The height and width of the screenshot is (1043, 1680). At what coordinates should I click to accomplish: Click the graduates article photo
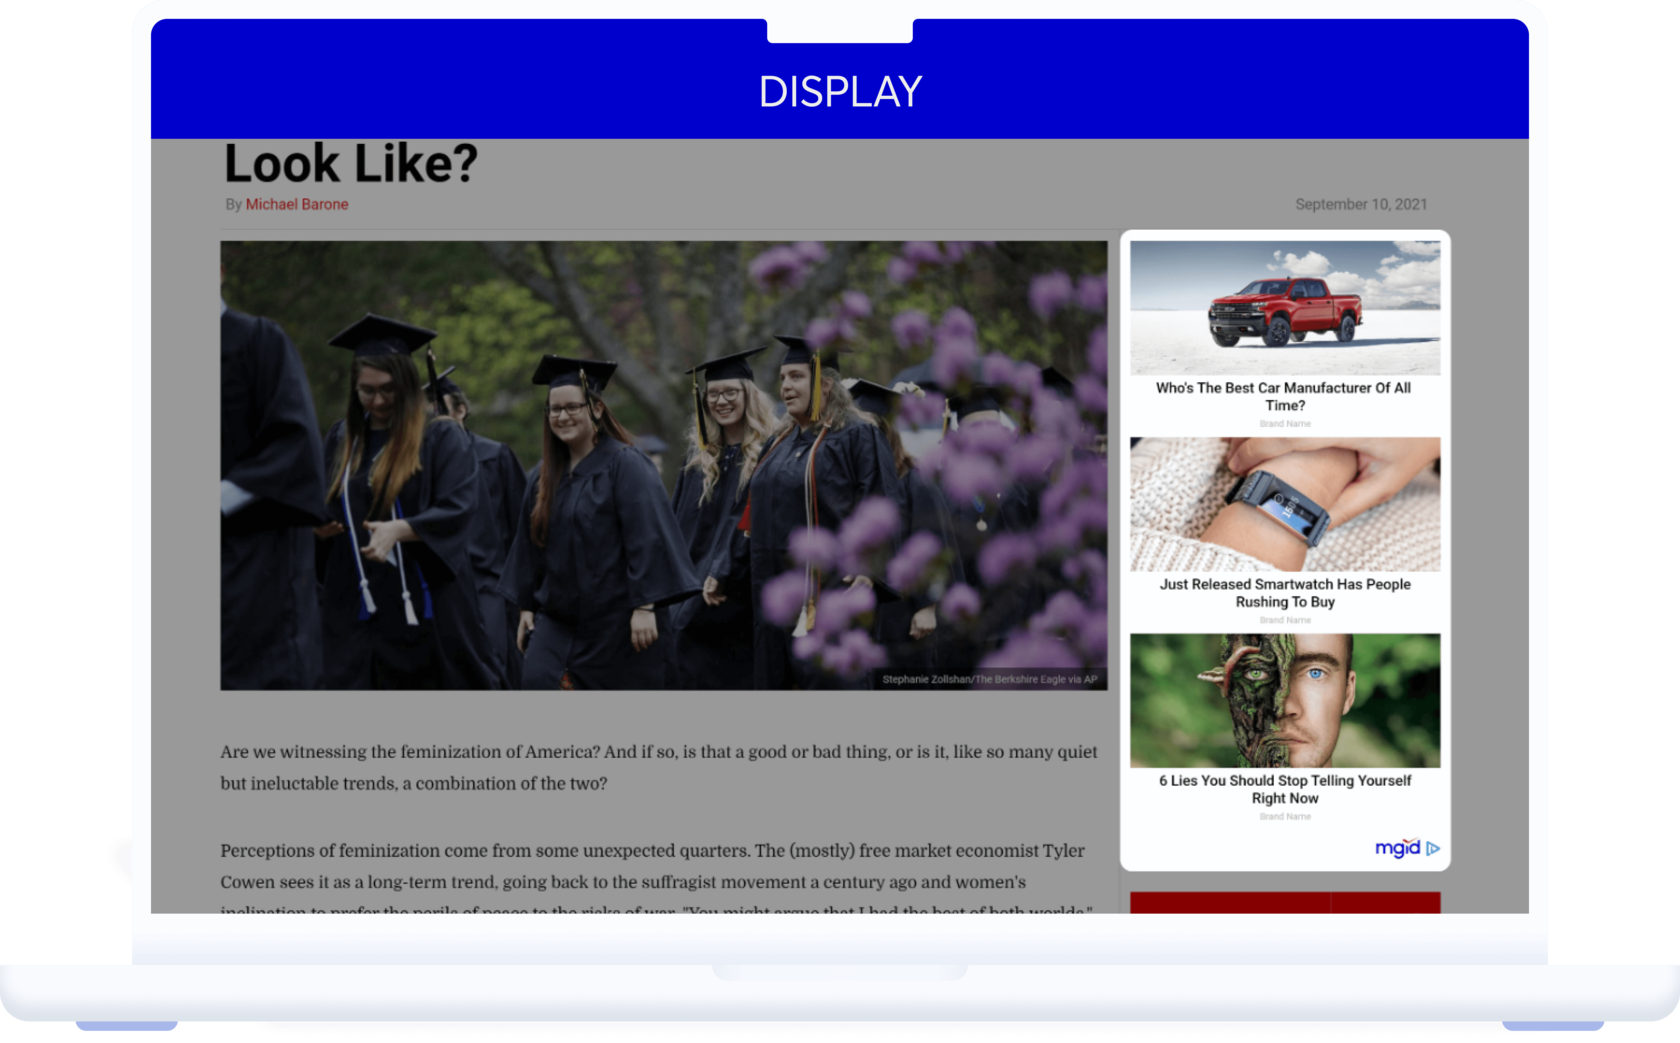664,465
